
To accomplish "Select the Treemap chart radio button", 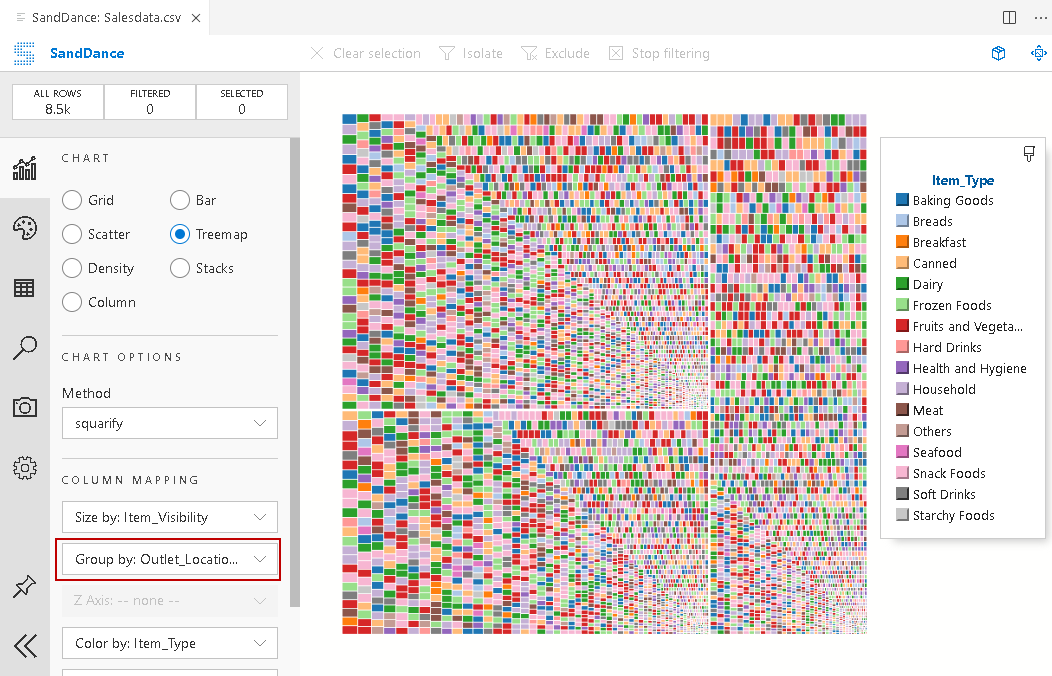I will (x=180, y=234).
